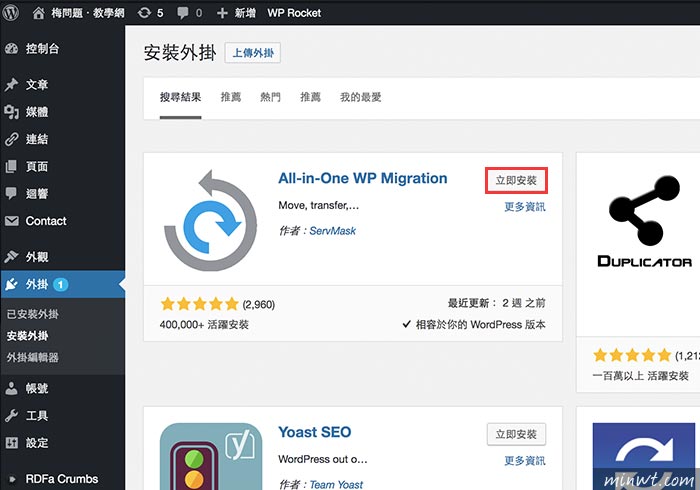Viewport: 700px width, 490px height.
Task: Open the Contact menu item
Action: [x=46, y=221]
